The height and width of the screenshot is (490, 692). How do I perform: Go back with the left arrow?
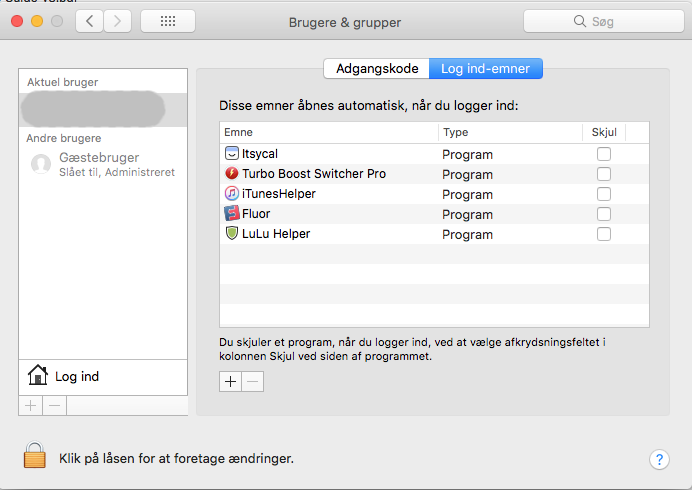(90, 21)
